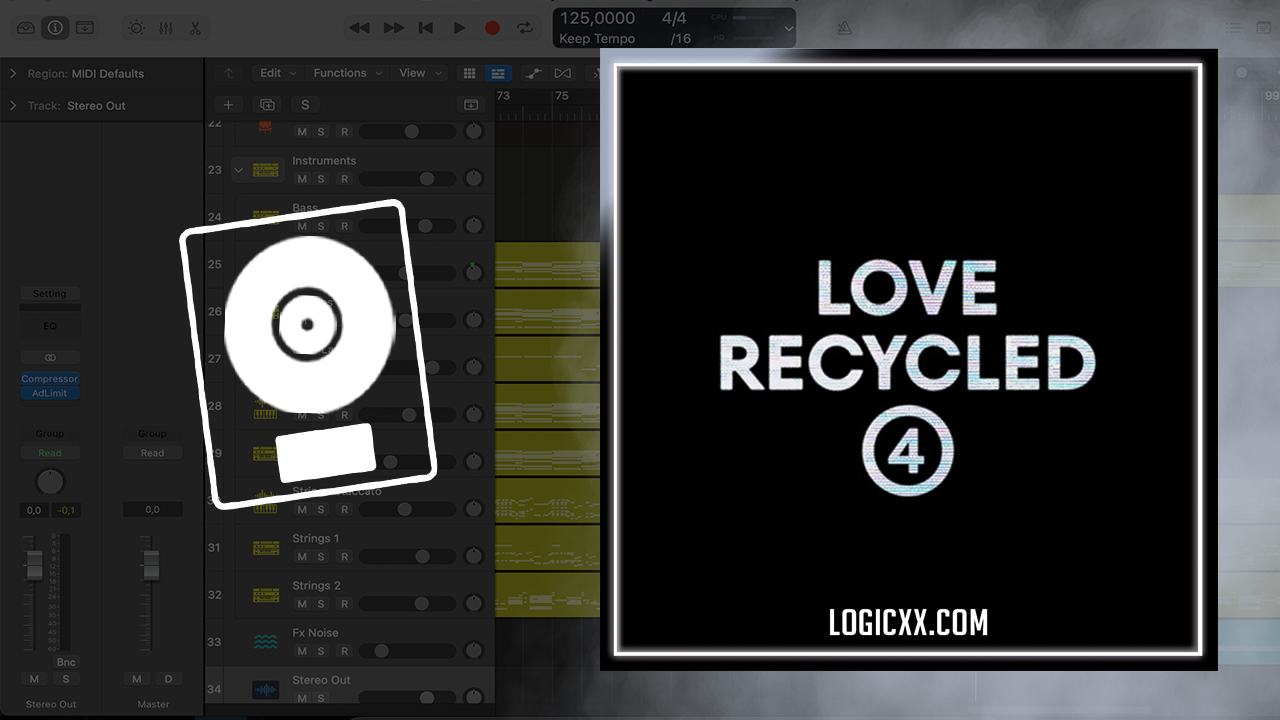Solo the Strings 2 track
This screenshot has width=1280, height=720.
pyautogui.click(x=321, y=604)
